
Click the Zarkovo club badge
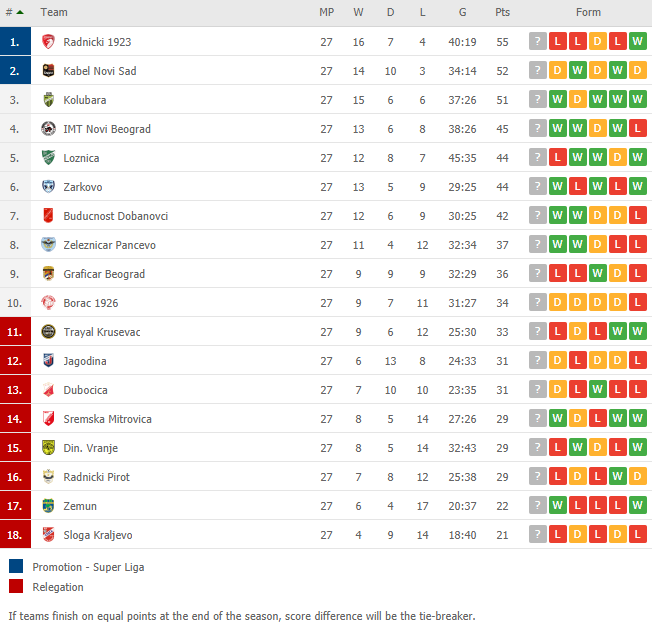click(x=48, y=187)
